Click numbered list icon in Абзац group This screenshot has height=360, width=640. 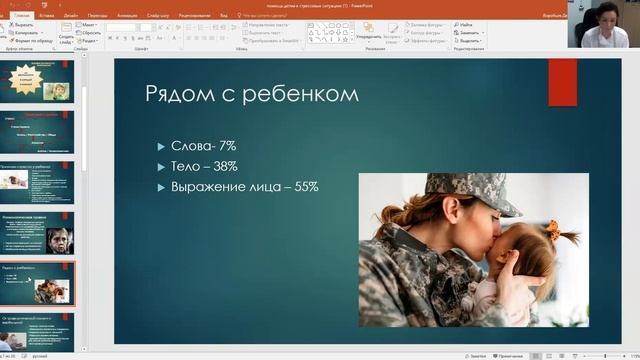[201, 27]
